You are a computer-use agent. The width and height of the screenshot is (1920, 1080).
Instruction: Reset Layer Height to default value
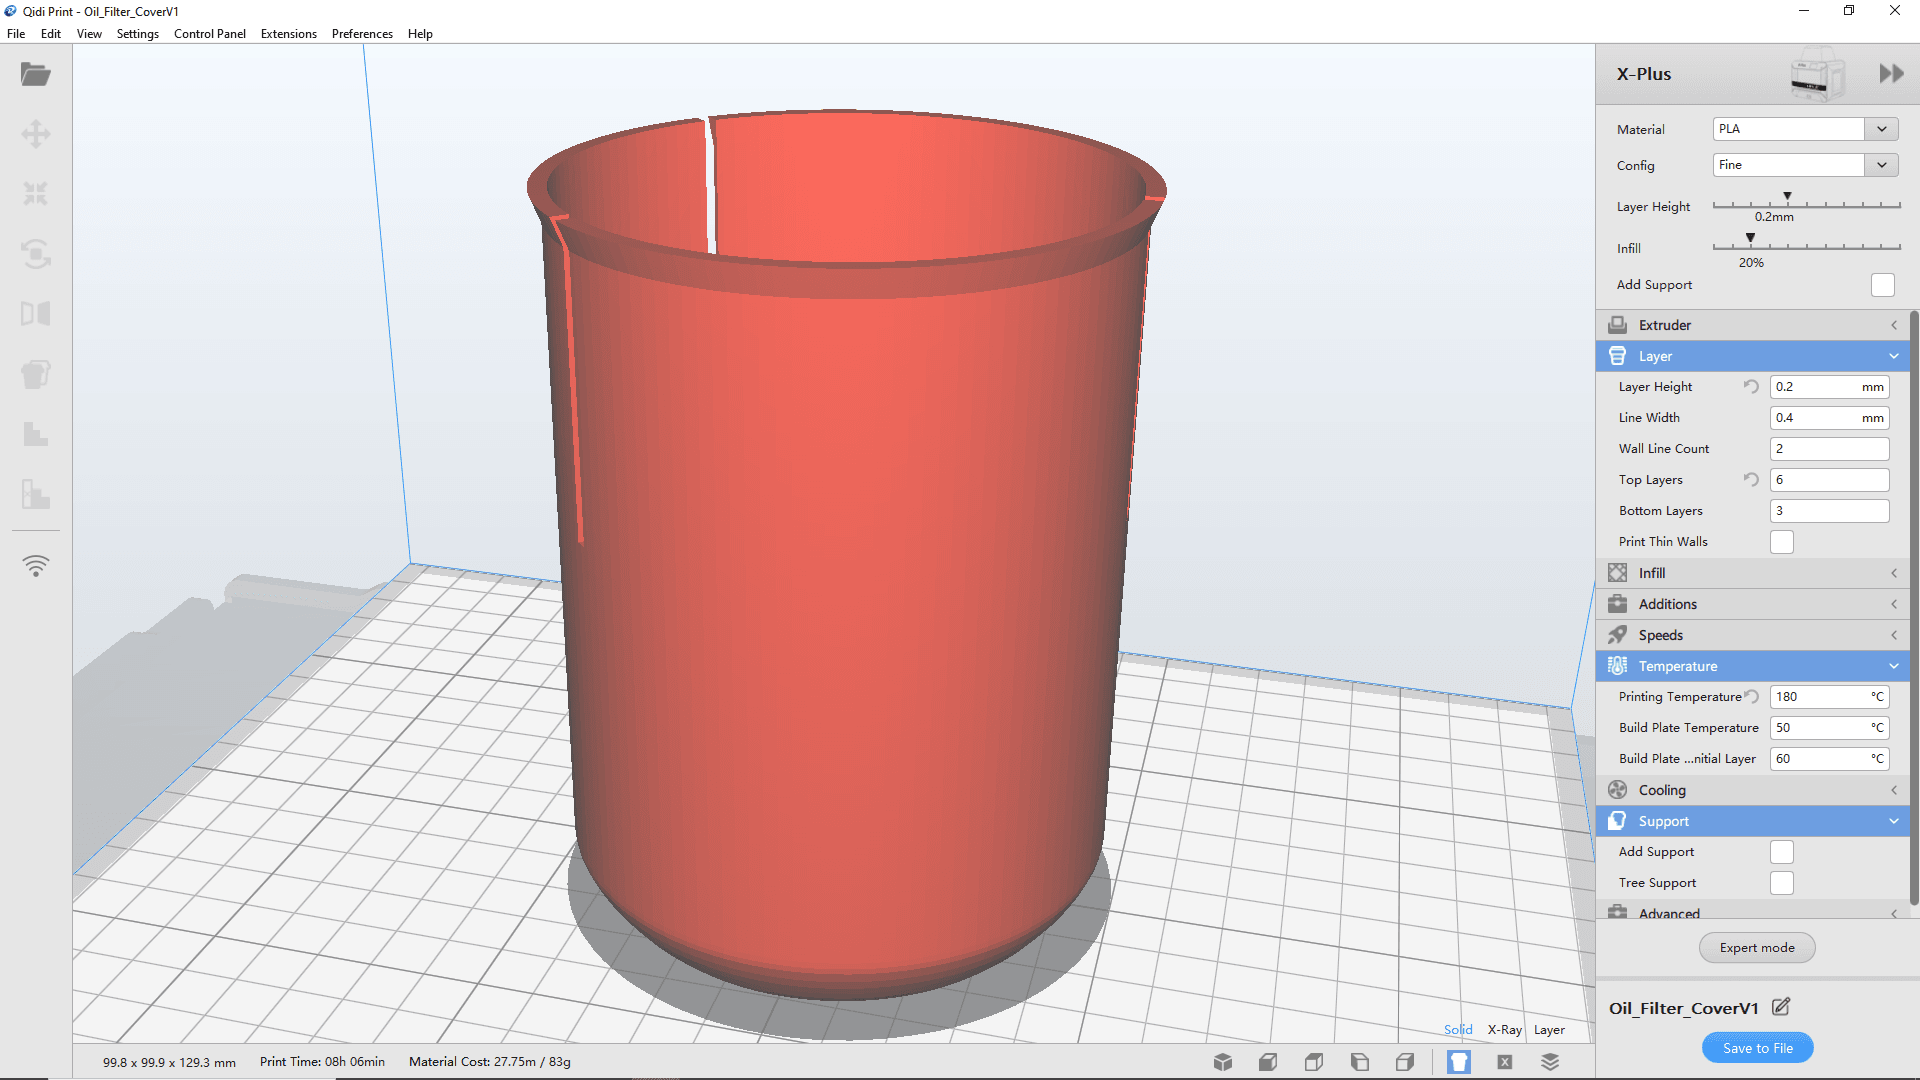(x=1751, y=387)
